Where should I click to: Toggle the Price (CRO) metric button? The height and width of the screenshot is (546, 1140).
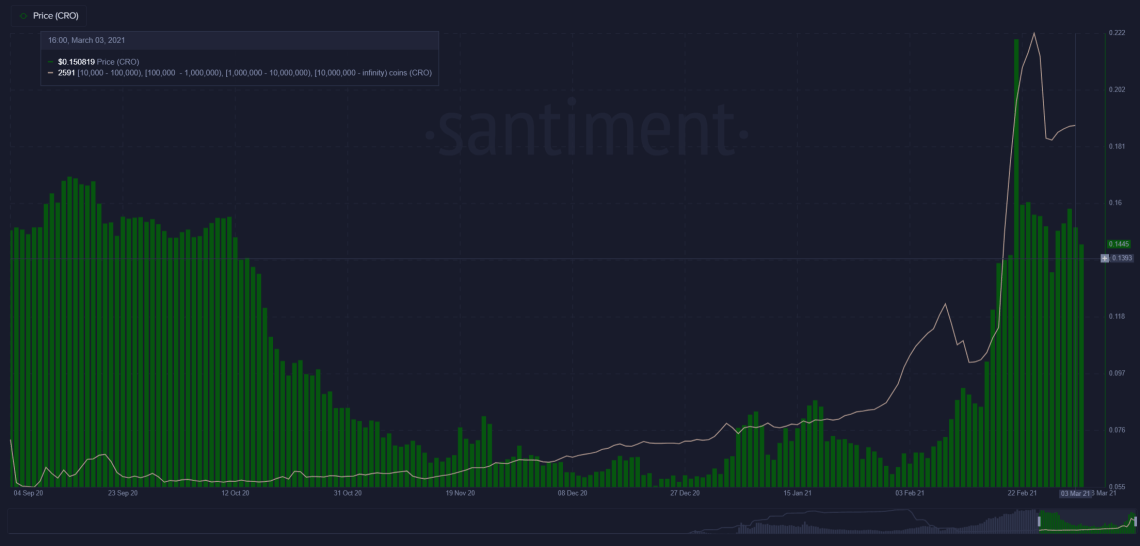[48, 16]
